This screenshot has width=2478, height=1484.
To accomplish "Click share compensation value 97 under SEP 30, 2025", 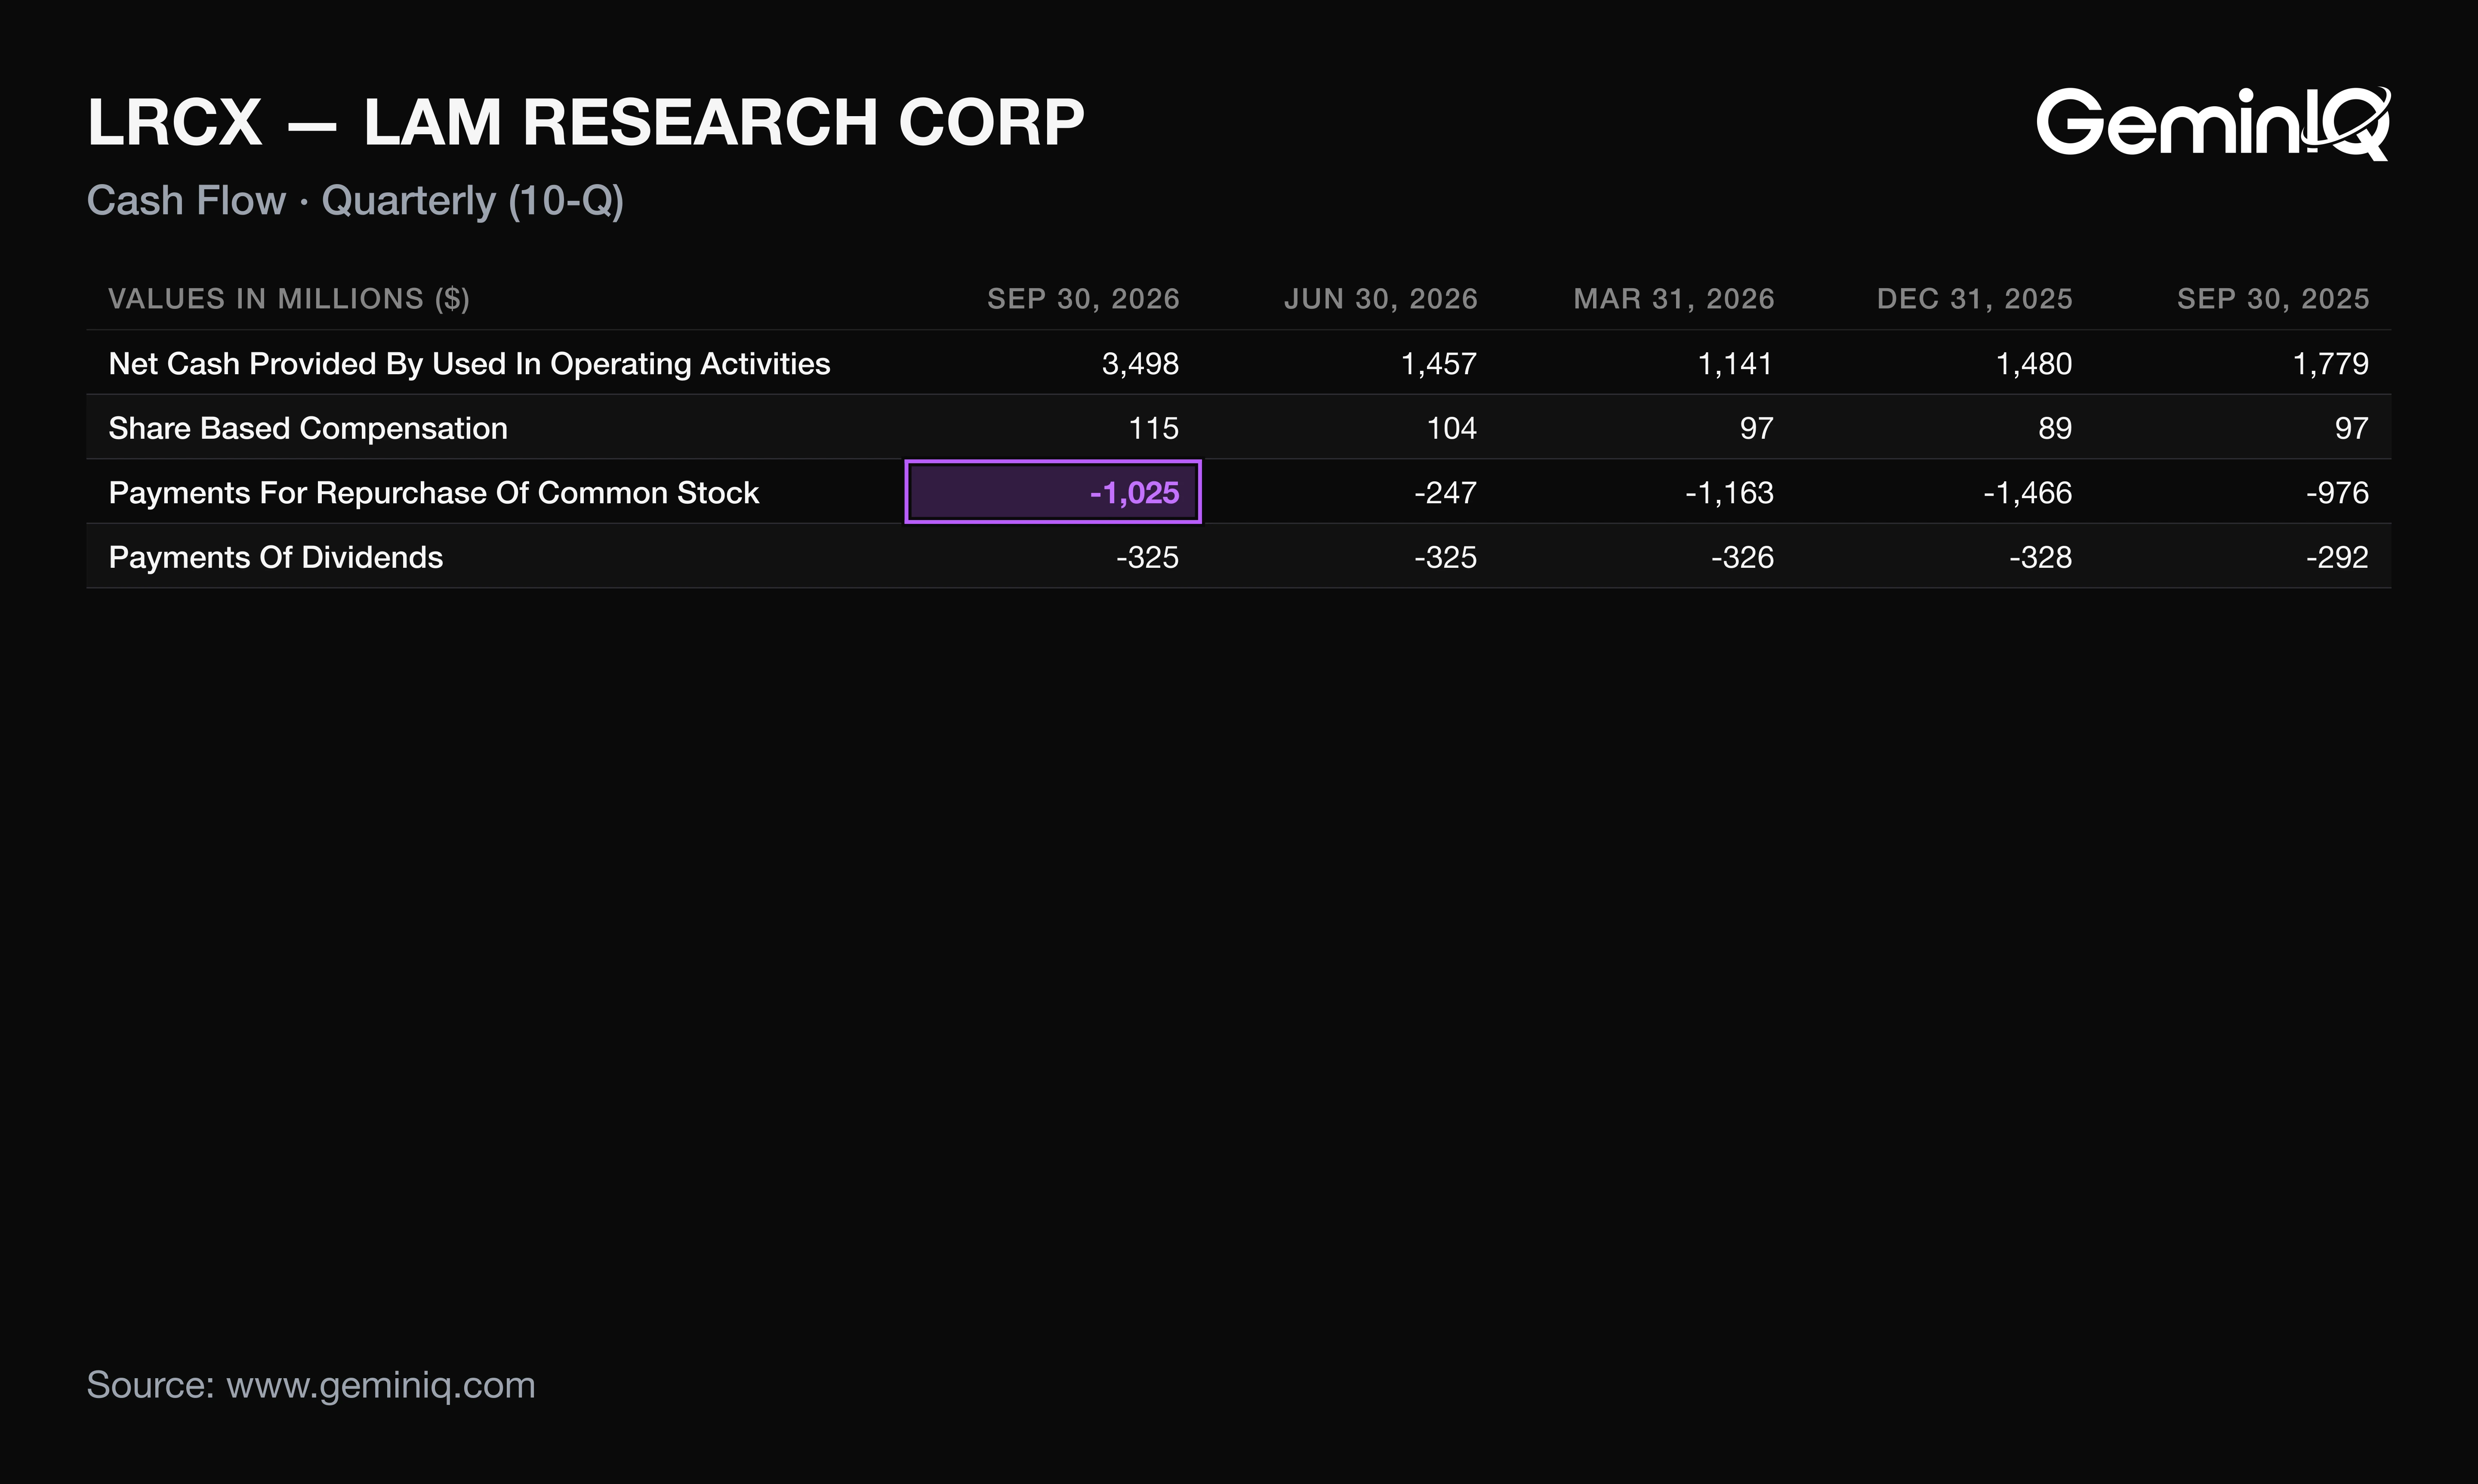I will [x=2351, y=428].
